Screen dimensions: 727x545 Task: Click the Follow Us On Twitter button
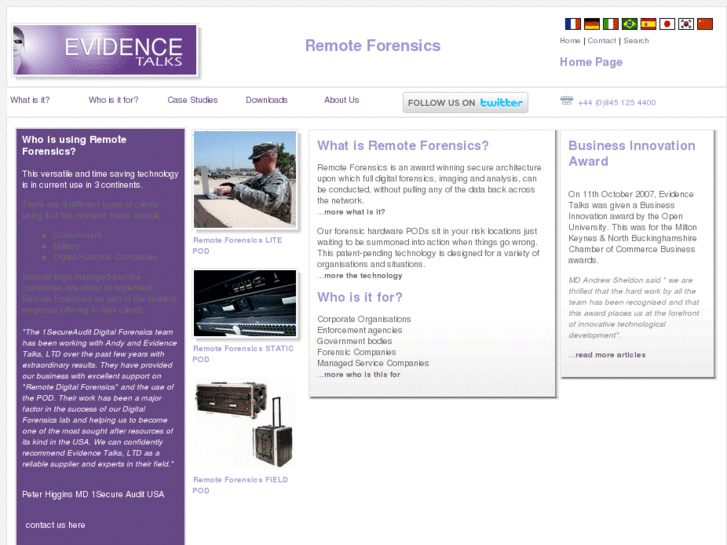pyautogui.click(x=465, y=103)
